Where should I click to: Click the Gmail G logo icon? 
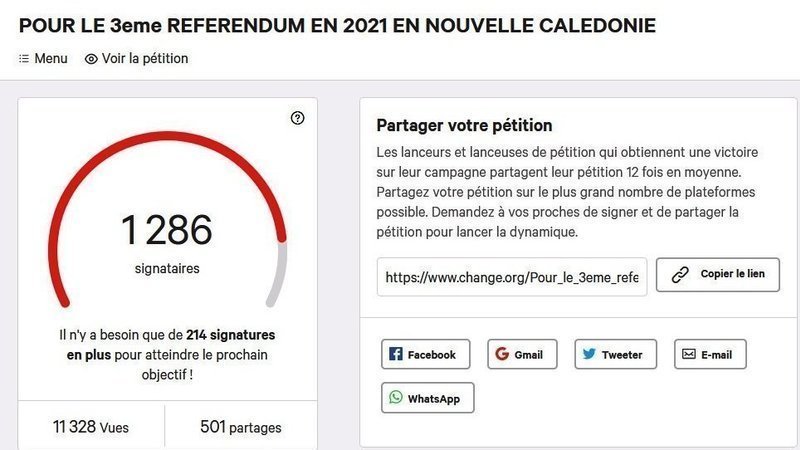(x=502, y=354)
